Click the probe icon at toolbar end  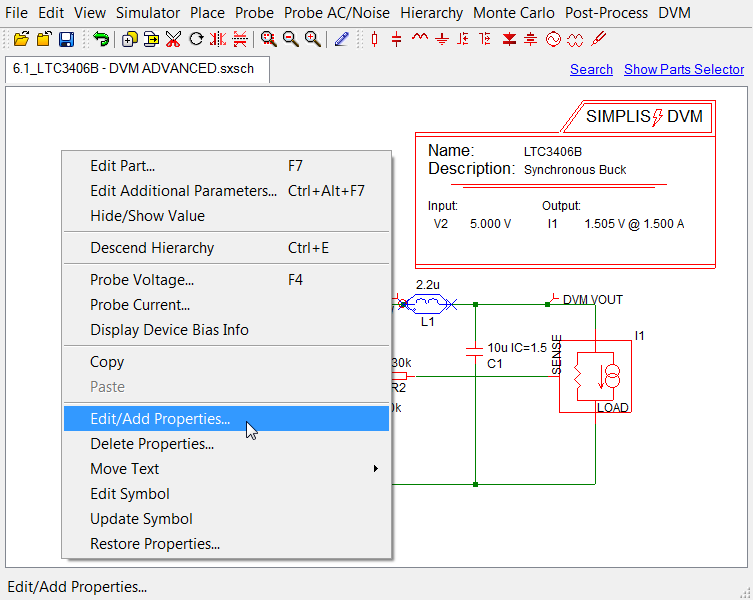598,39
